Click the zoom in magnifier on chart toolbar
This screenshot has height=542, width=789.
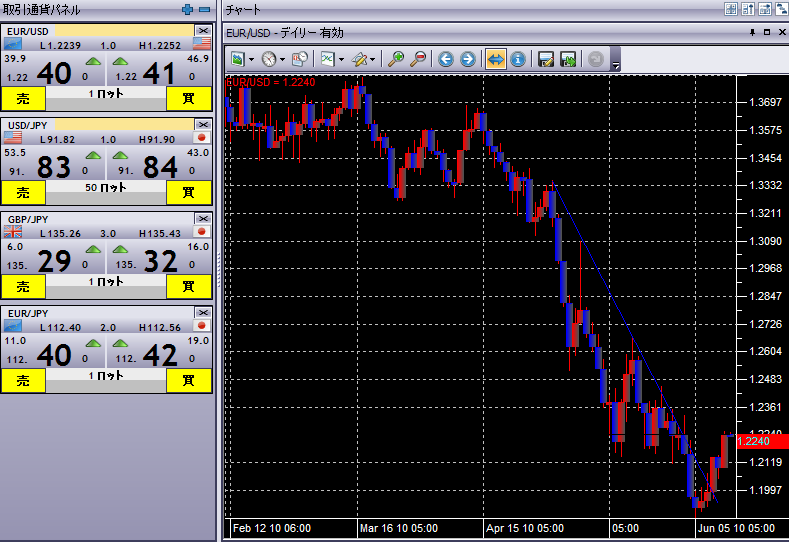pyautogui.click(x=396, y=59)
